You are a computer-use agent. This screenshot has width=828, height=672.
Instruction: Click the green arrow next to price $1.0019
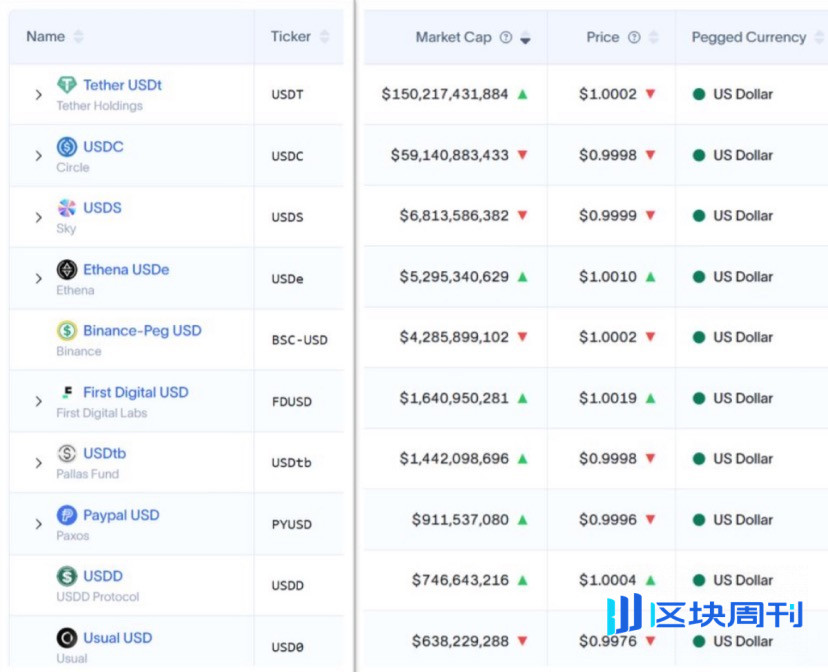(651, 398)
